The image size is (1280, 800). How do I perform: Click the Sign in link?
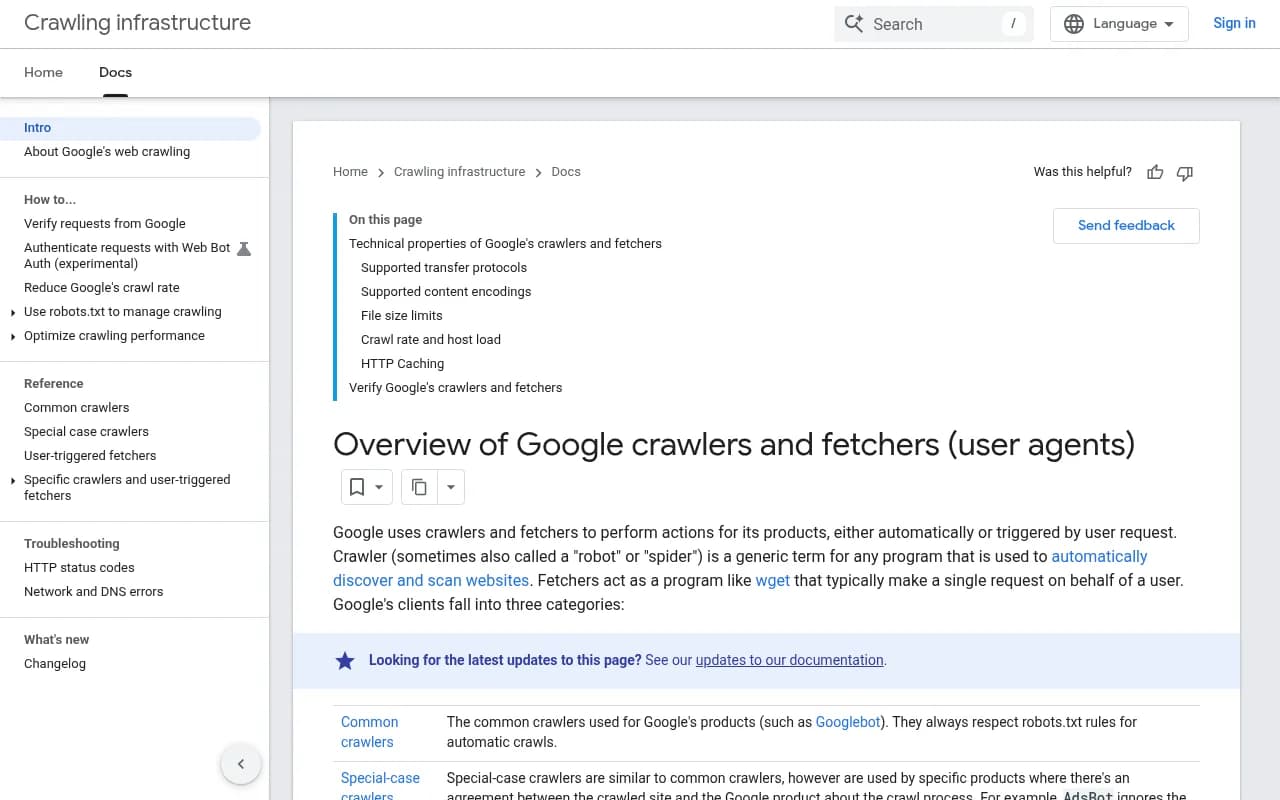point(1234,23)
